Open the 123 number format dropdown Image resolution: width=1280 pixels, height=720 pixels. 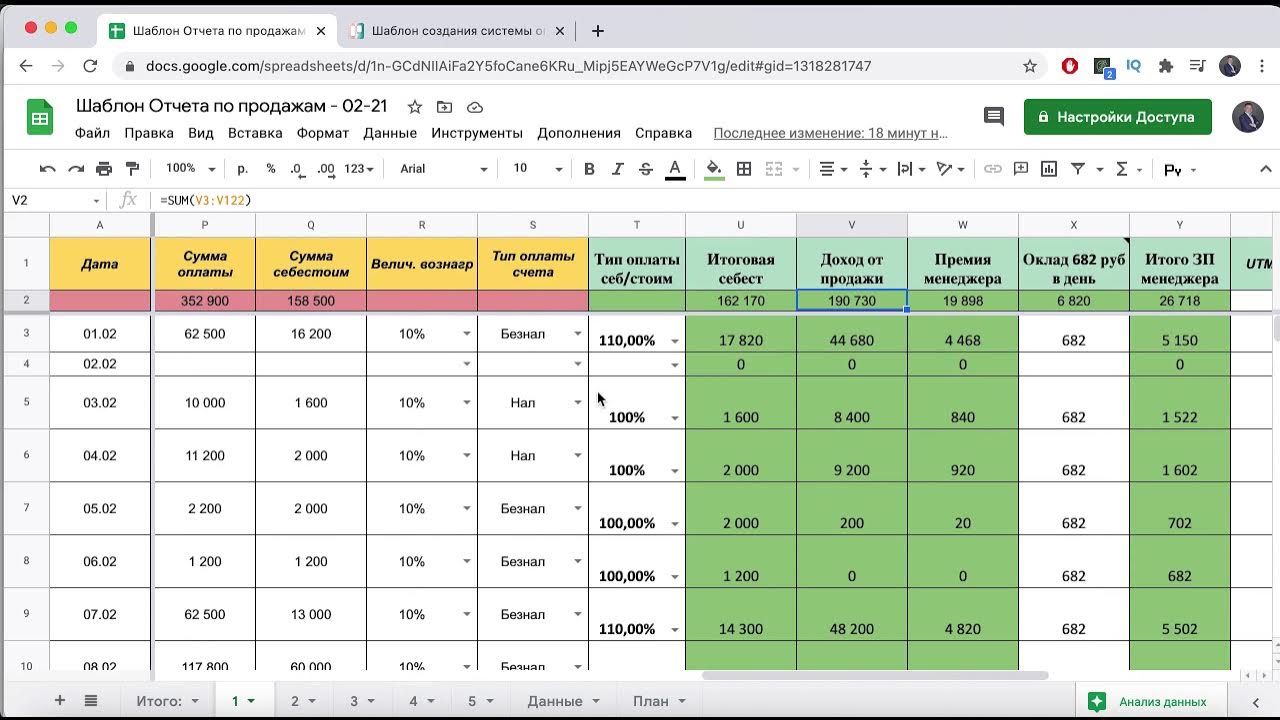pos(358,169)
